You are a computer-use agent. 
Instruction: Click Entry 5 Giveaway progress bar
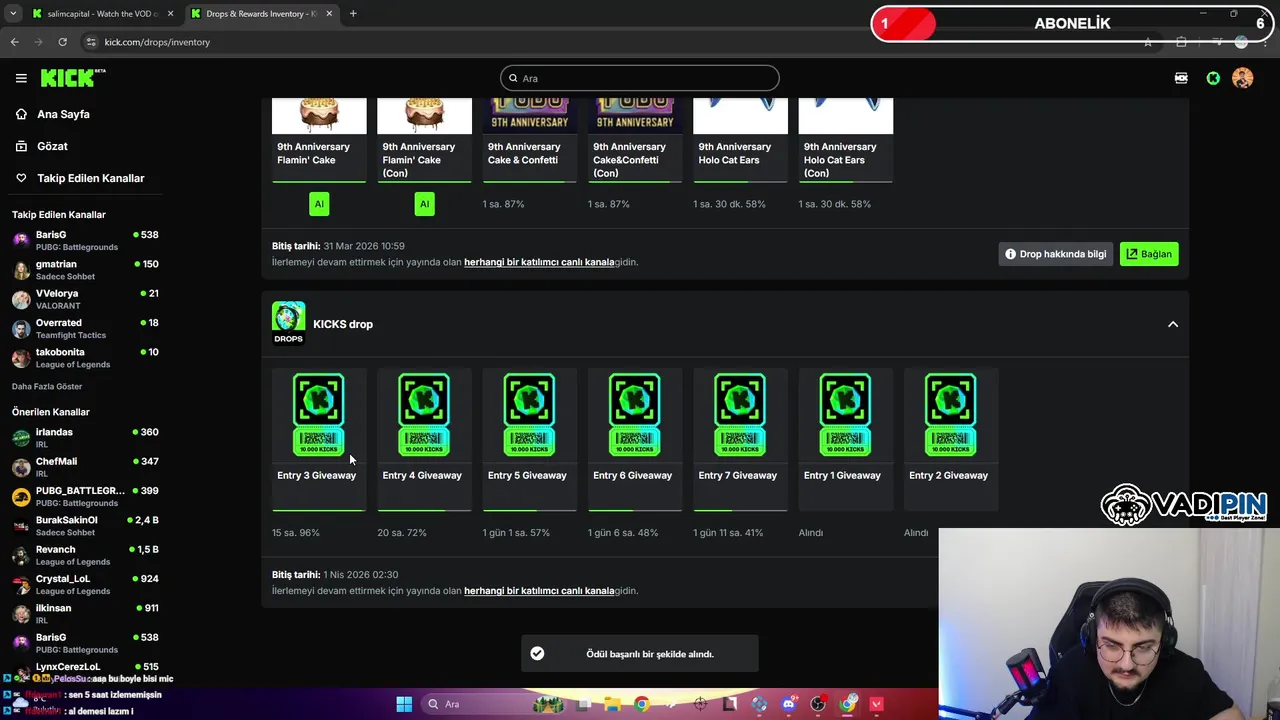(529, 510)
